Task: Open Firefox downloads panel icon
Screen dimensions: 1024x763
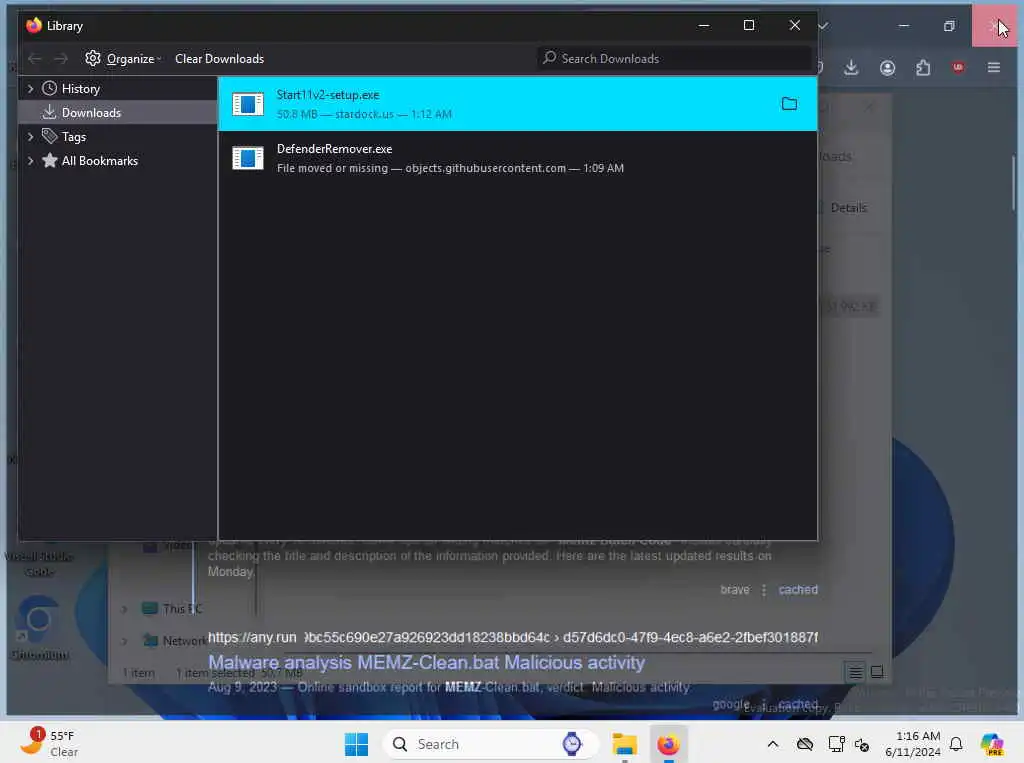Action: (851, 67)
